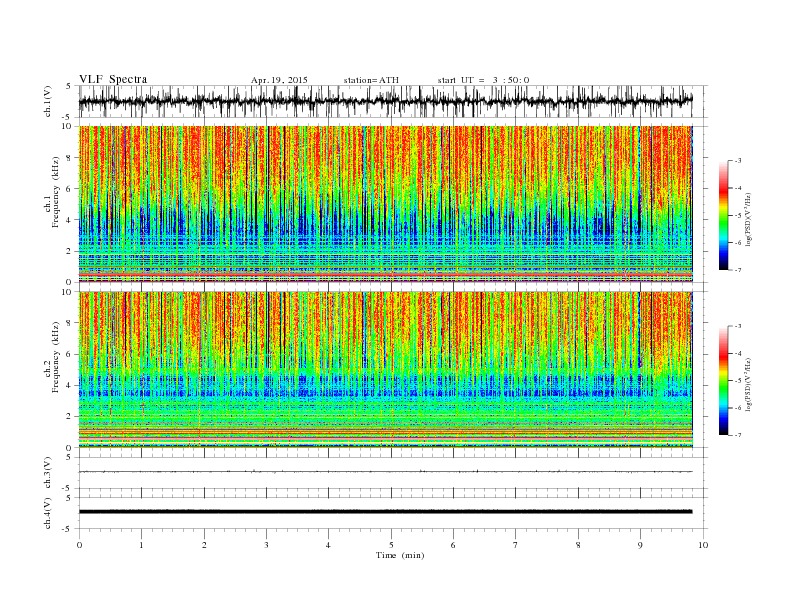The image size is (792, 612).
Task: Click the time axis tick label "8"
Action: (578, 545)
